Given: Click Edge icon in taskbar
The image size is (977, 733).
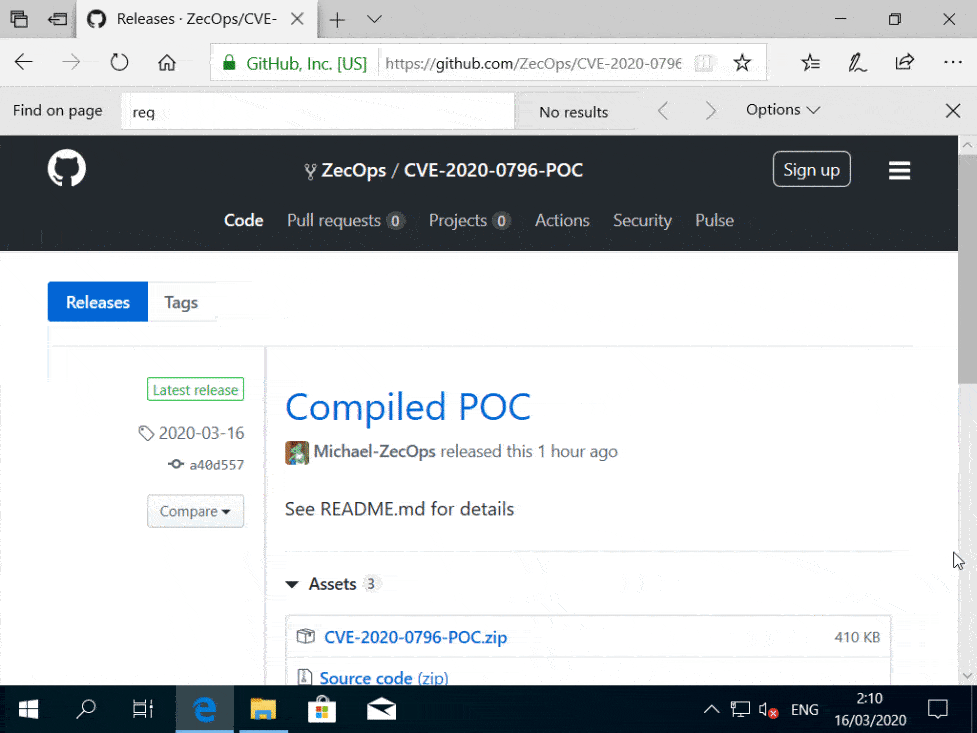Looking at the screenshot, I should pyautogui.click(x=204, y=709).
